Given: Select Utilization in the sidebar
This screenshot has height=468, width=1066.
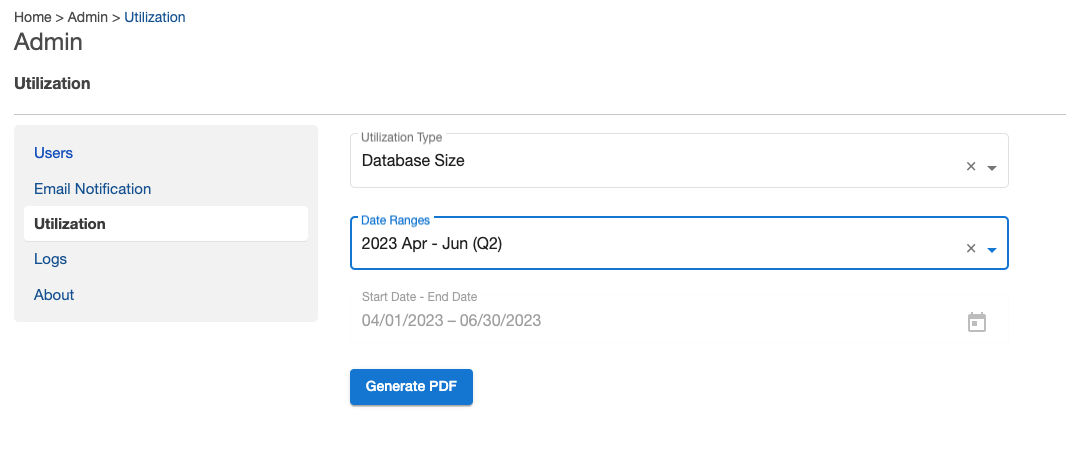Looking at the screenshot, I should point(70,224).
